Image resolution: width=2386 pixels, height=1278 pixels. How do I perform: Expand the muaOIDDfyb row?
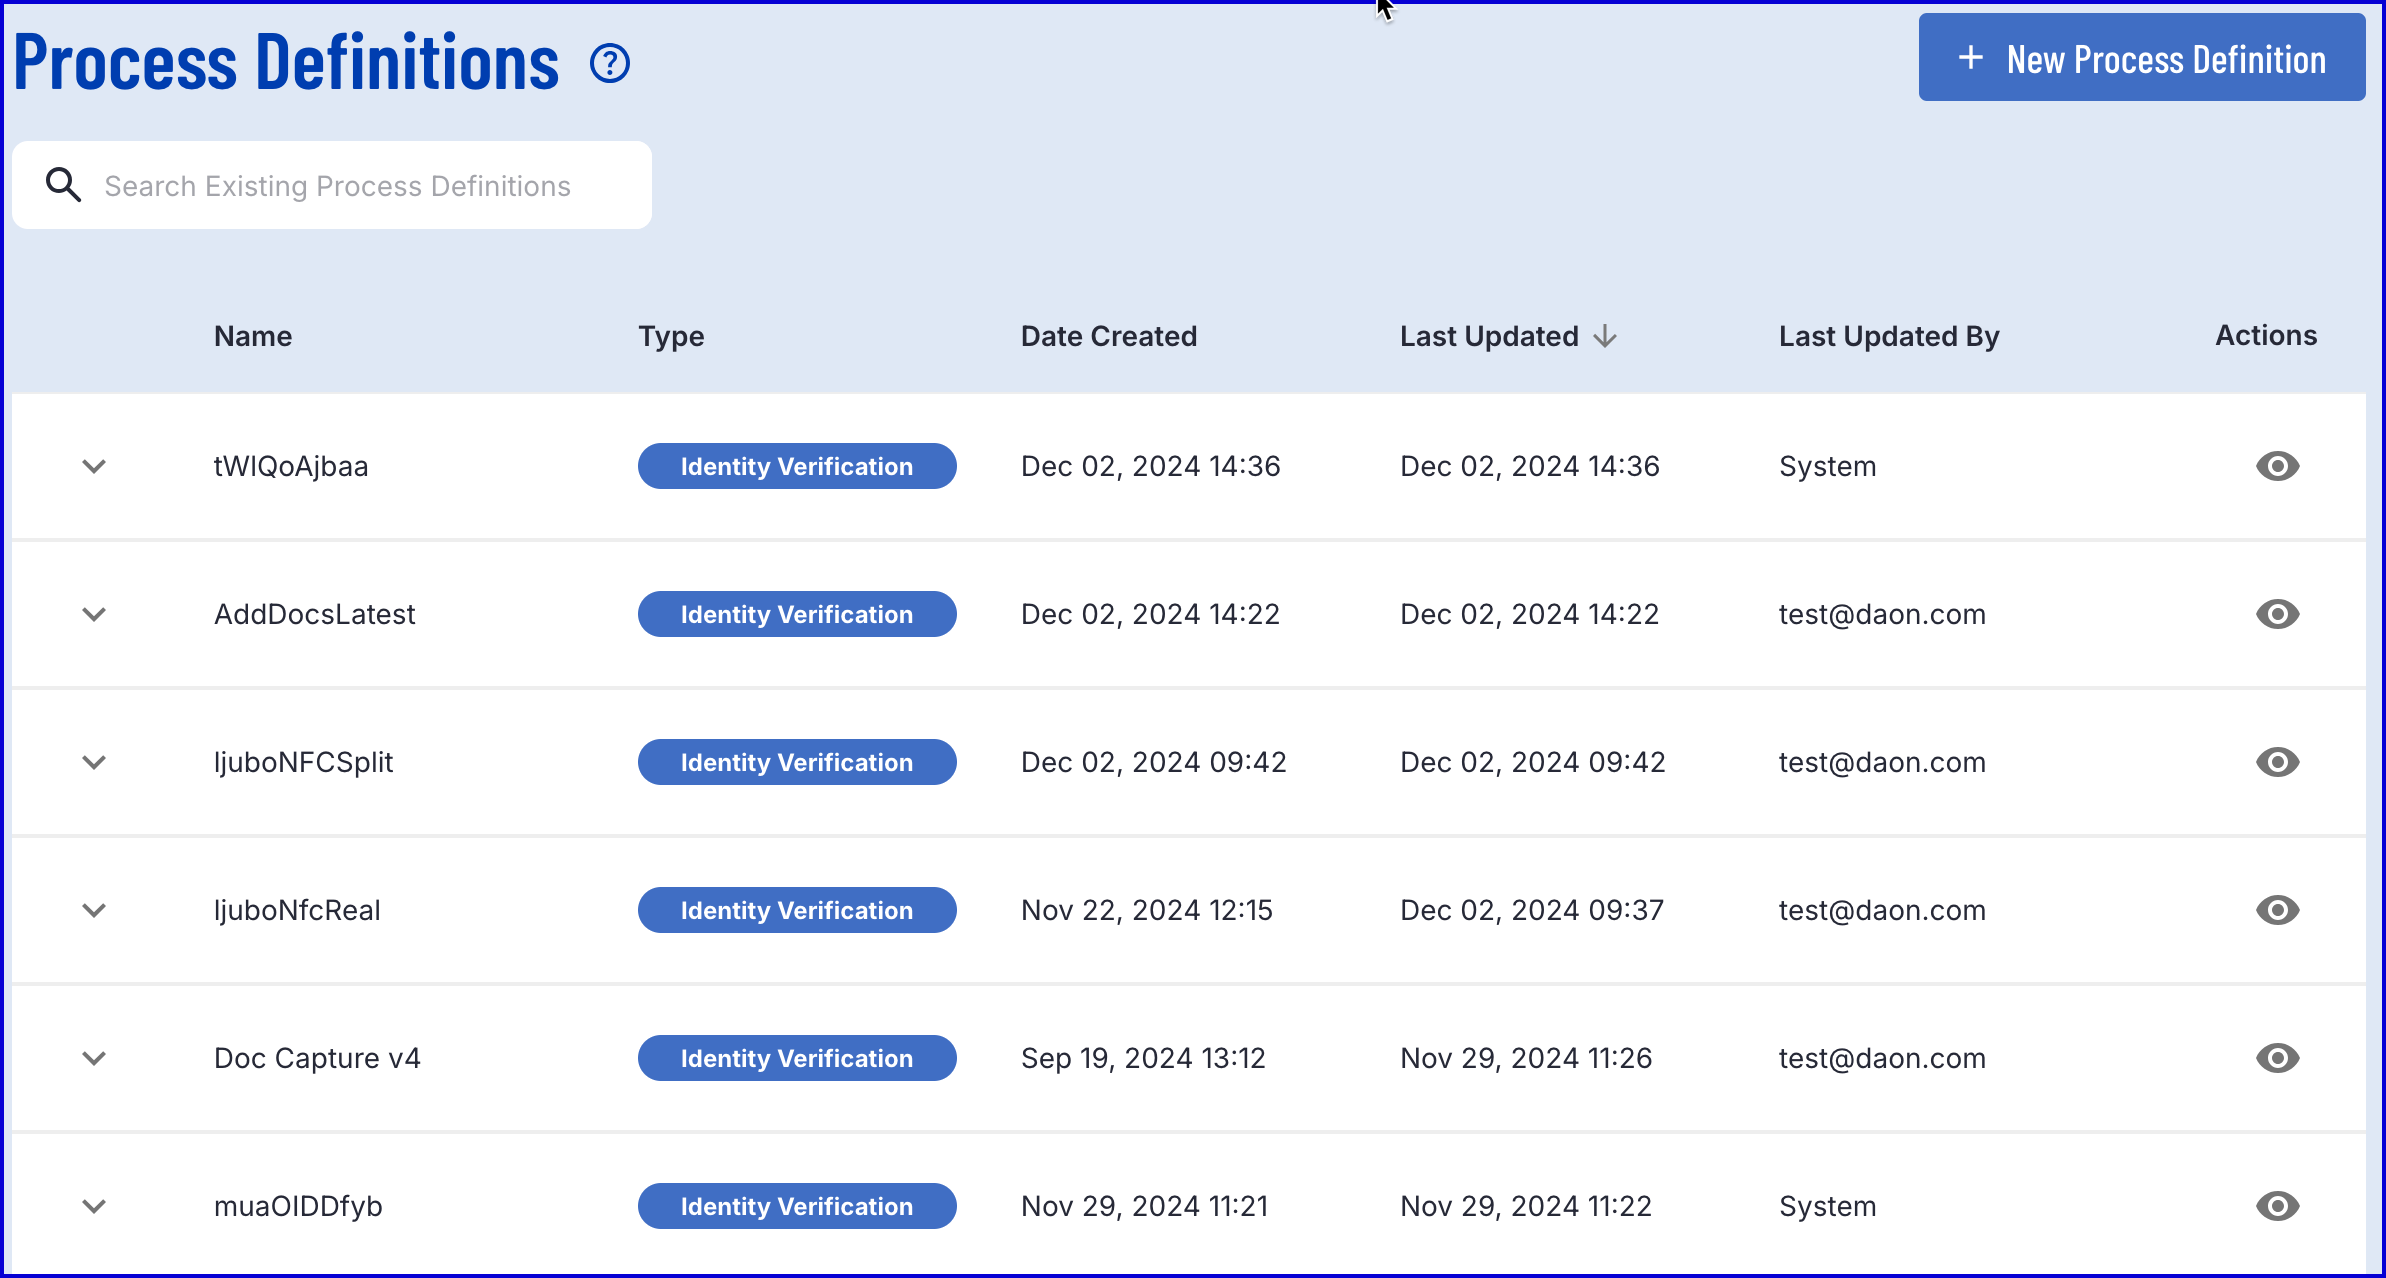(x=94, y=1206)
